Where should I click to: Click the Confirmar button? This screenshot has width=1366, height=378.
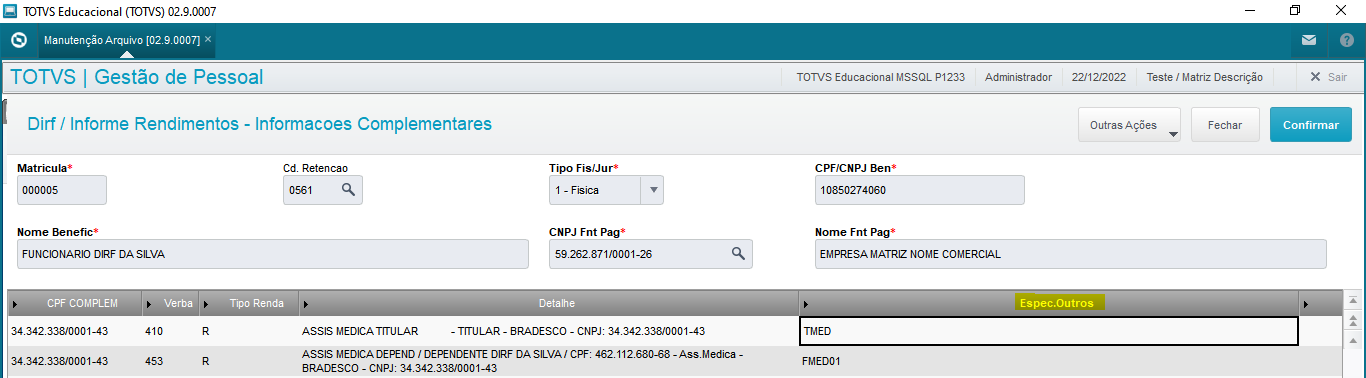(1310, 125)
